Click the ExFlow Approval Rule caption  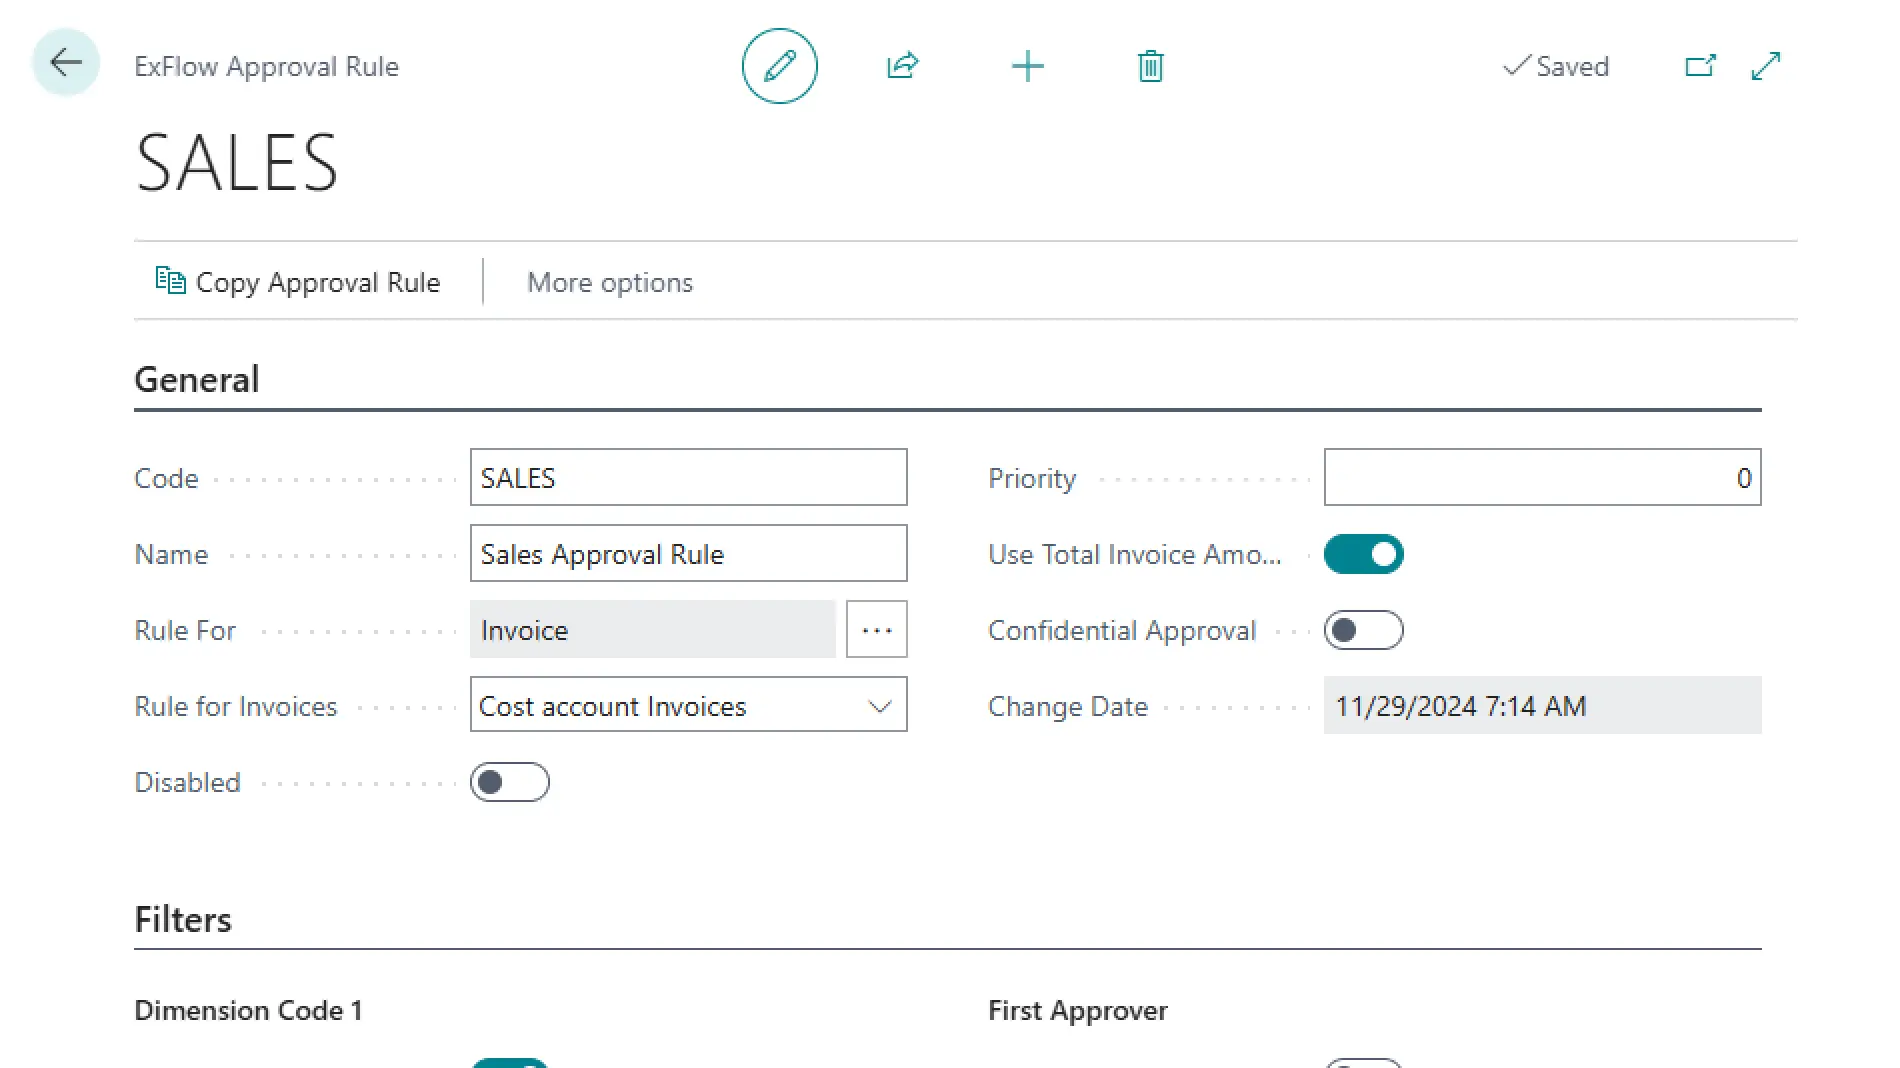pyautogui.click(x=266, y=66)
